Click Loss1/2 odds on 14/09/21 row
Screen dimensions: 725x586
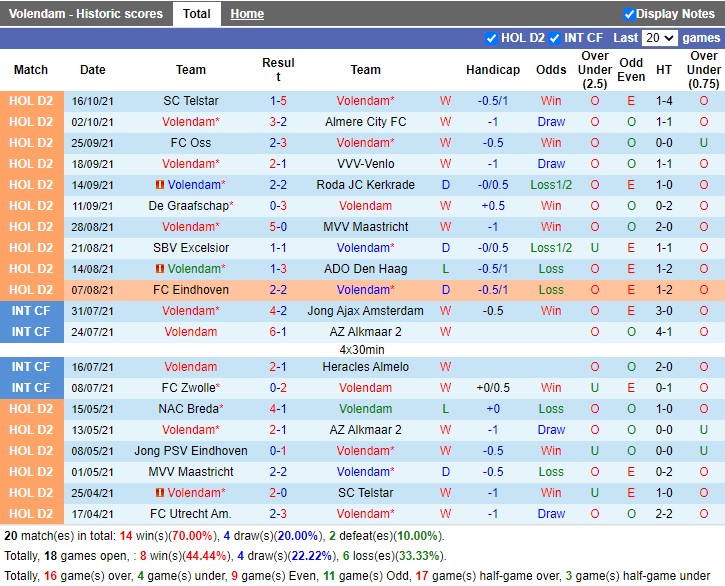[x=551, y=185]
